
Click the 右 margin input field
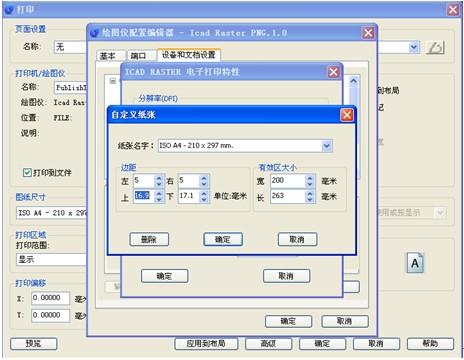click(x=189, y=181)
